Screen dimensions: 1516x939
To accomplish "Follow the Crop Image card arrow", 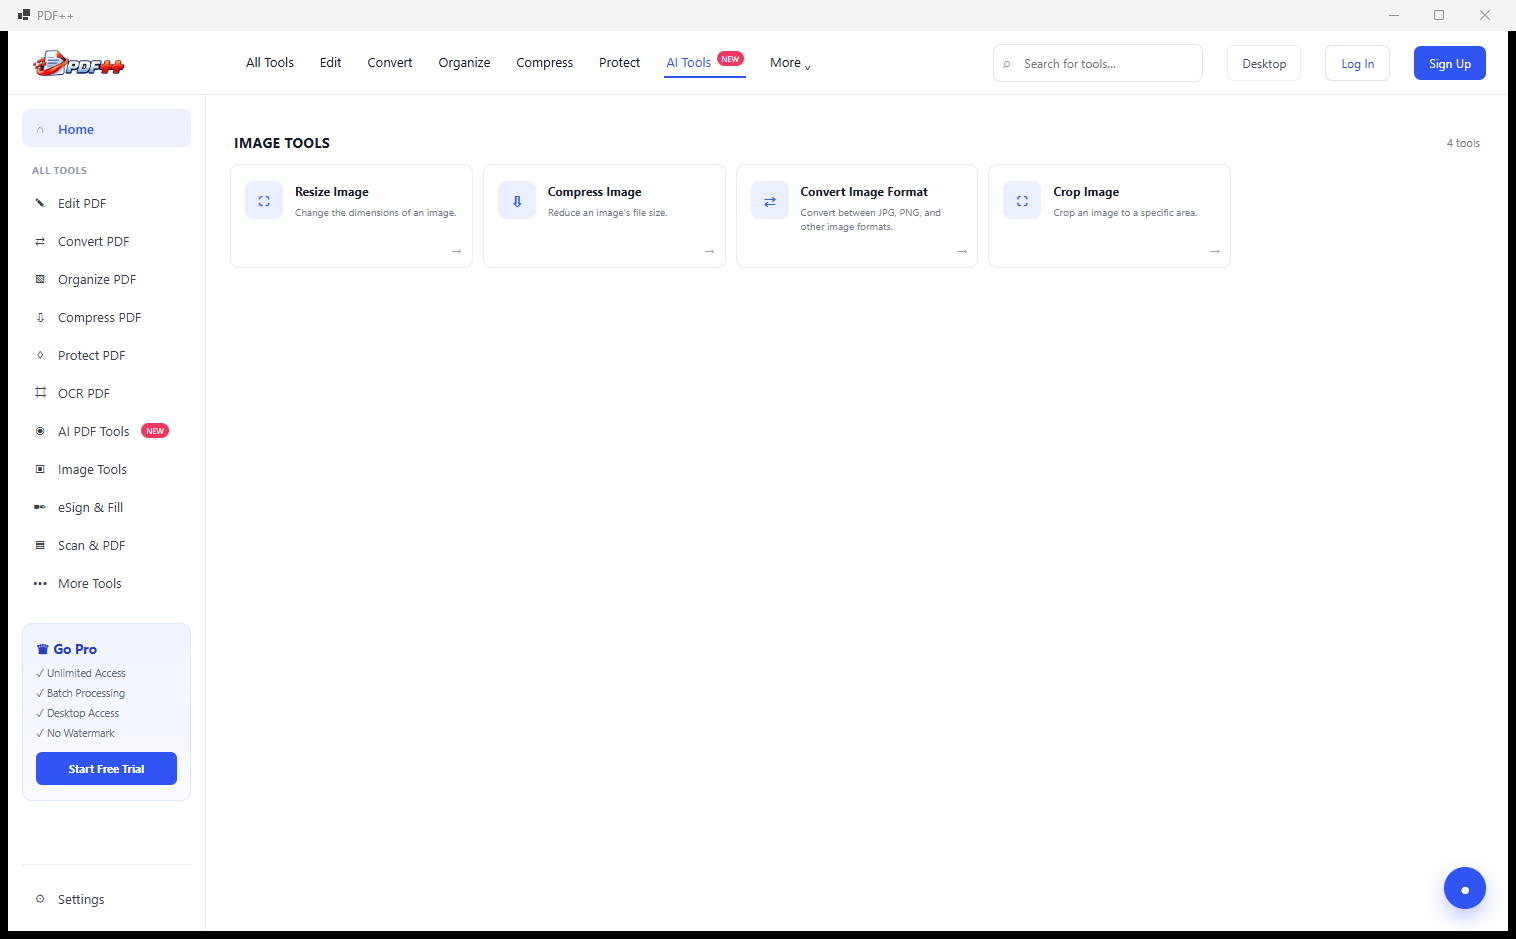I will pyautogui.click(x=1215, y=251).
